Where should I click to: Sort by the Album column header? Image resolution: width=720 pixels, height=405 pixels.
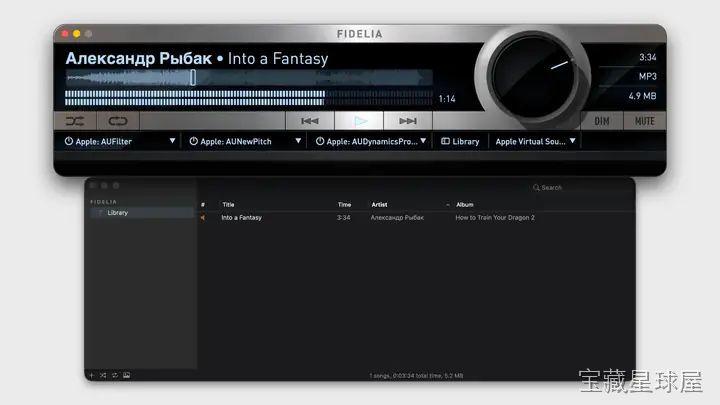click(x=465, y=205)
